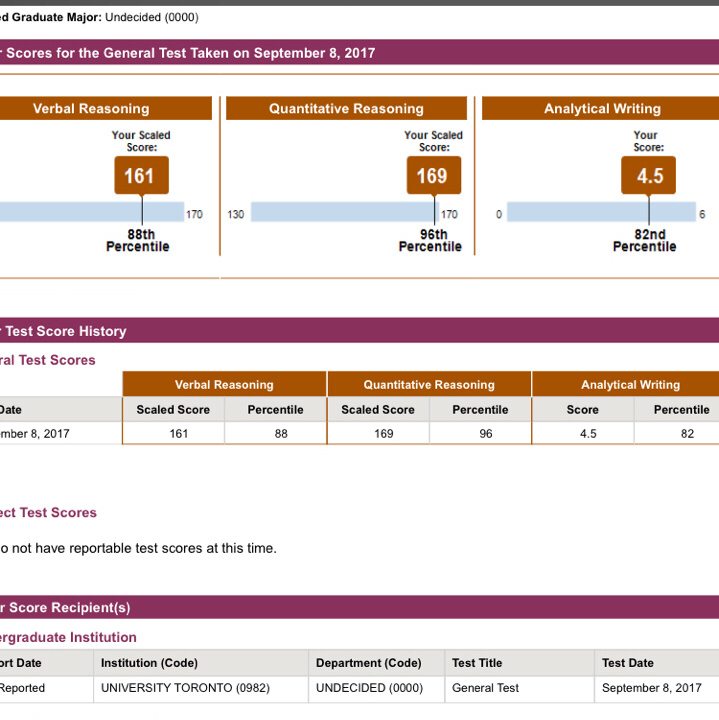Click the Verbal Reasoning score bar
The width and height of the screenshot is (719, 720).
point(92,212)
